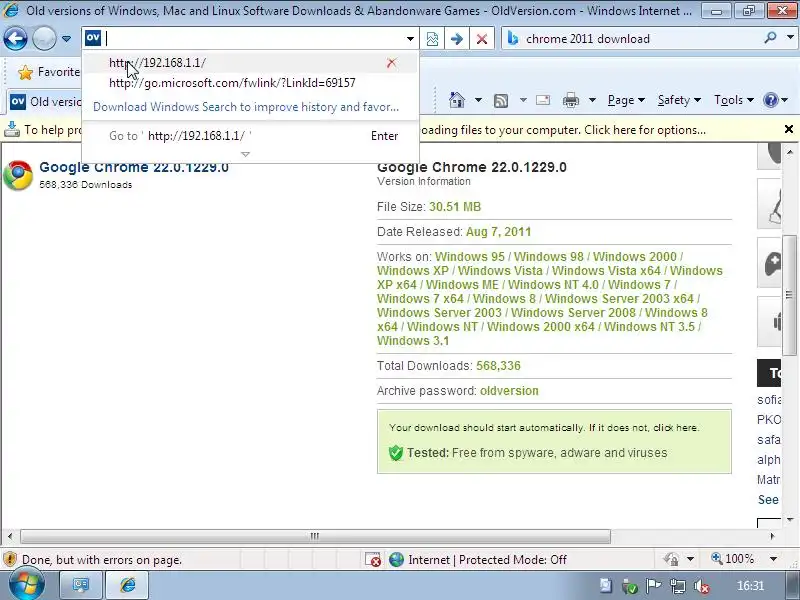Open the recent pages dropdown arrow
800x600 pixels.
[66, 39]
